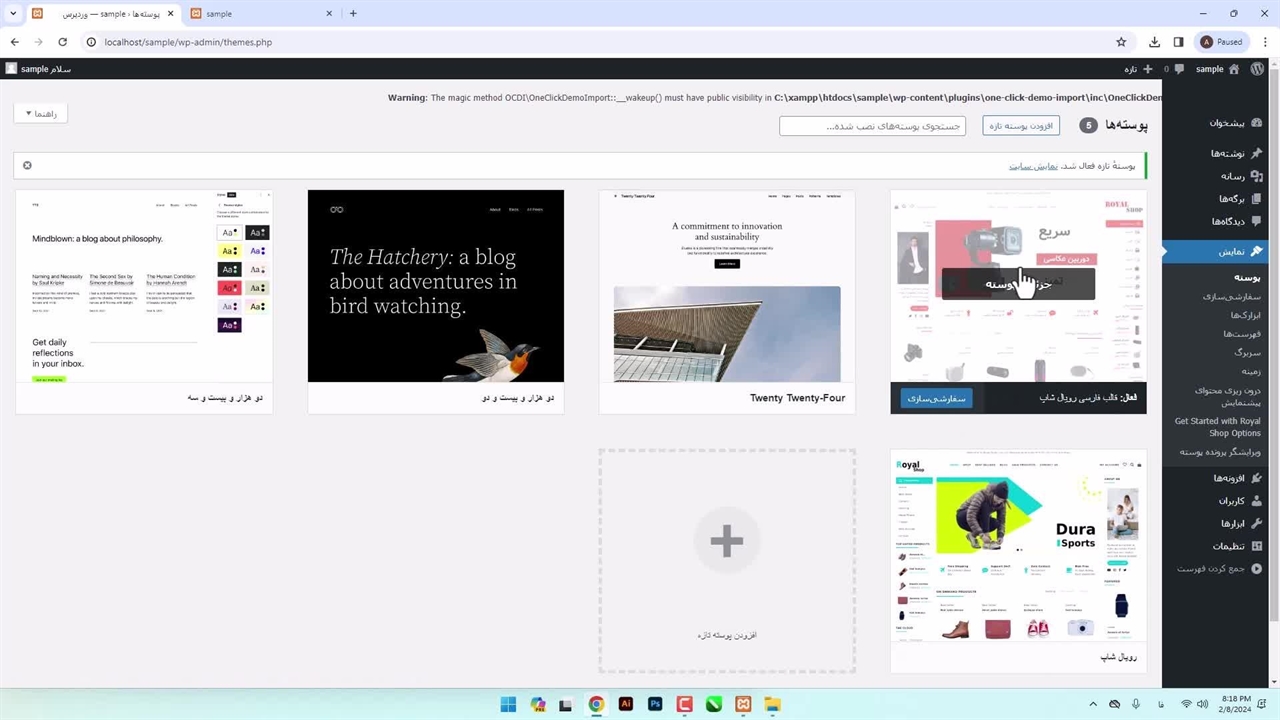Click the View Site (نمایش سایت) link in notice
This screenshot has height=720, width=1280.
[1033, 166]
